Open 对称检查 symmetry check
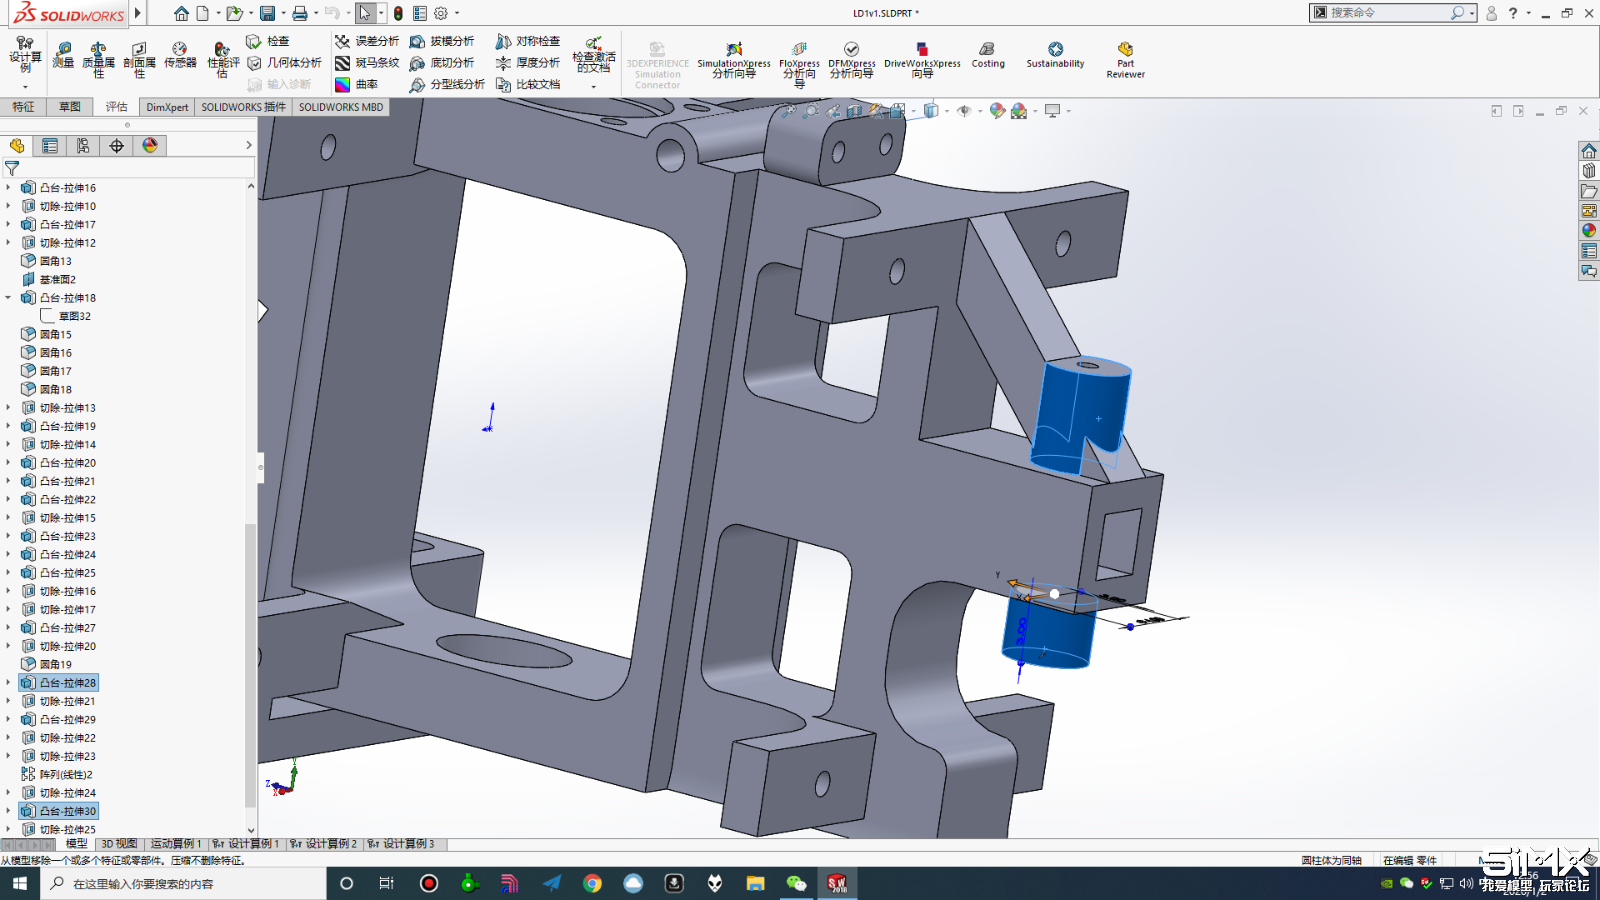The width and height of the screenshot is (1600, 900). pos(528,41)
